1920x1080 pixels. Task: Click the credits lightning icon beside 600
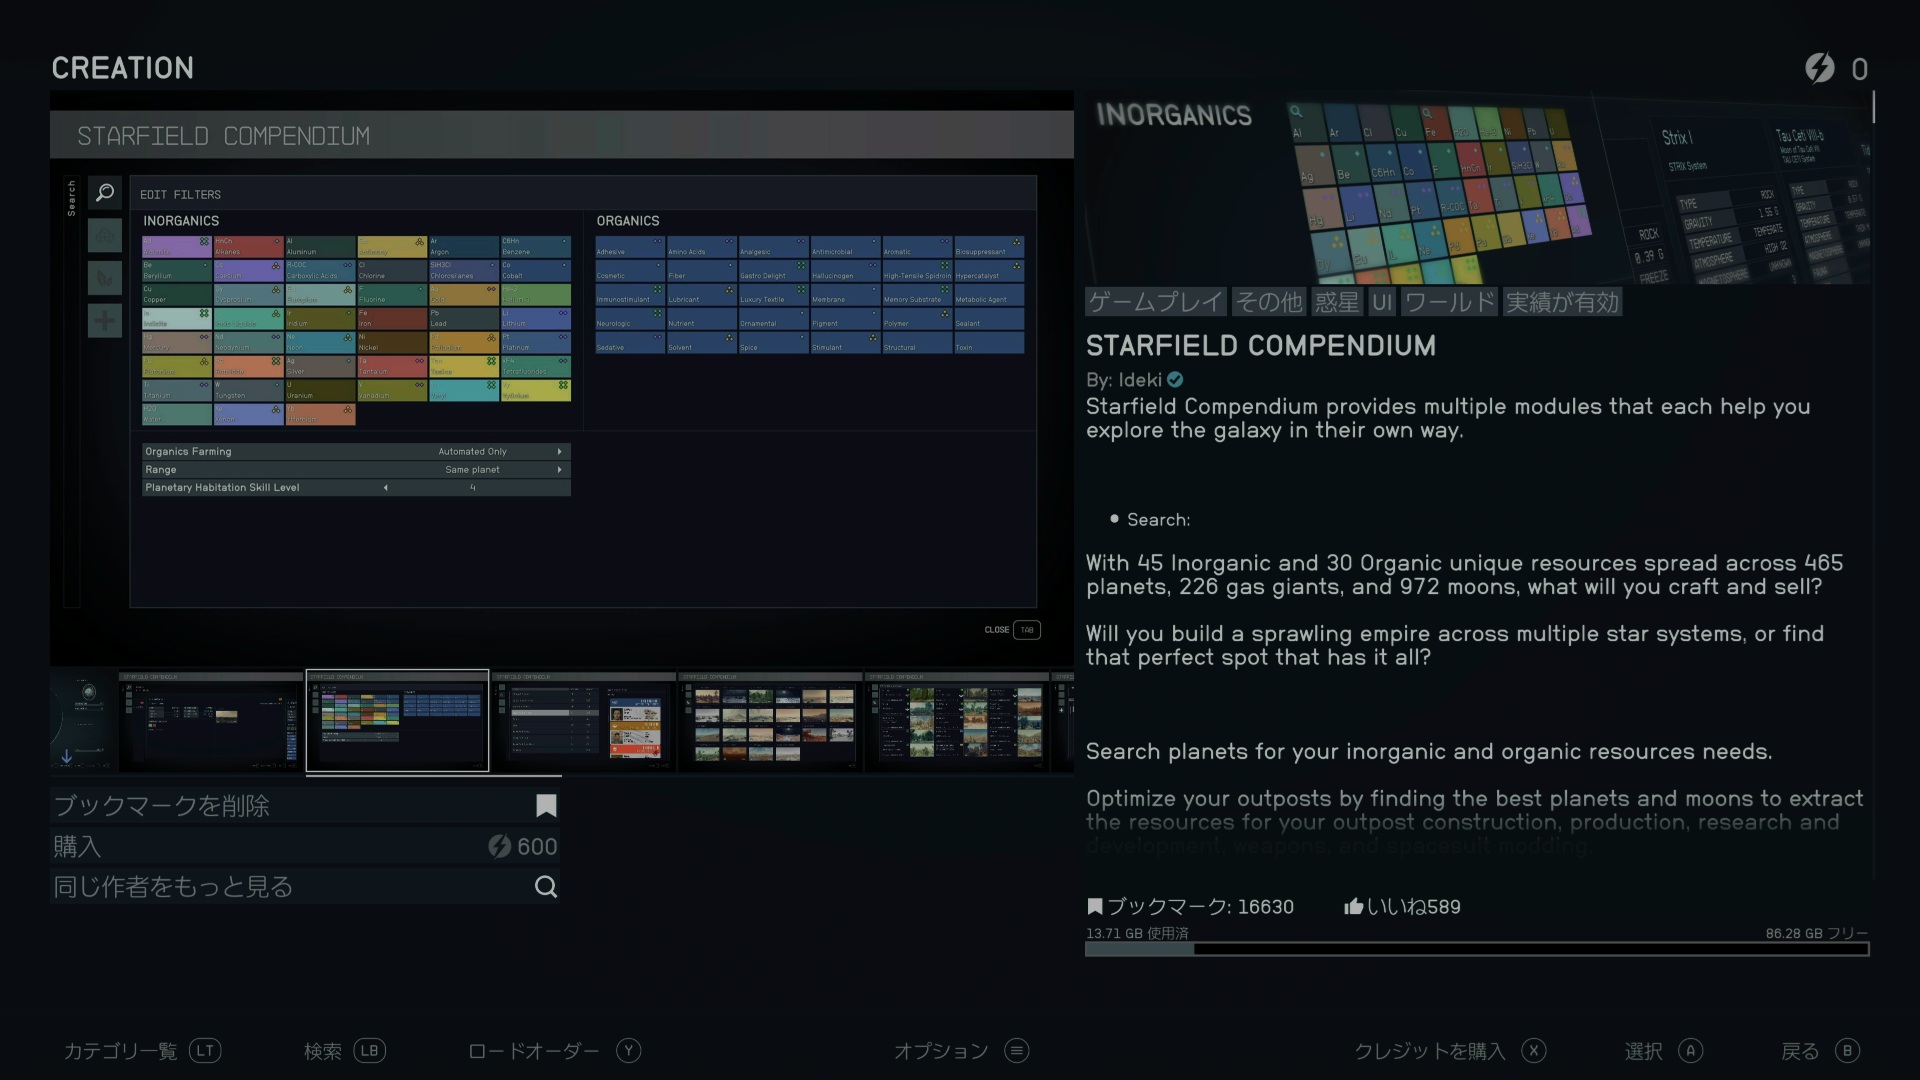(499, 847)
